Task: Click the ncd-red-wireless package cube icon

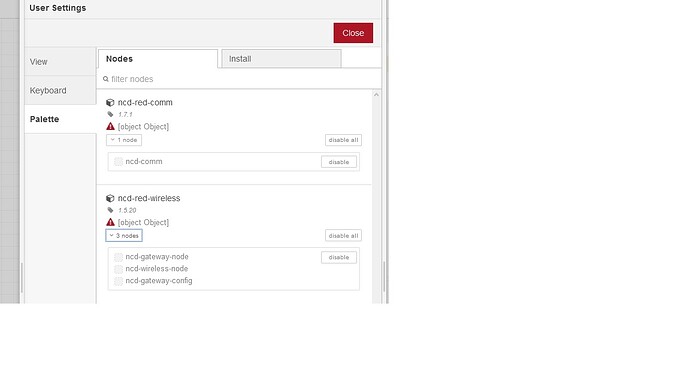Action: (110, 198)
